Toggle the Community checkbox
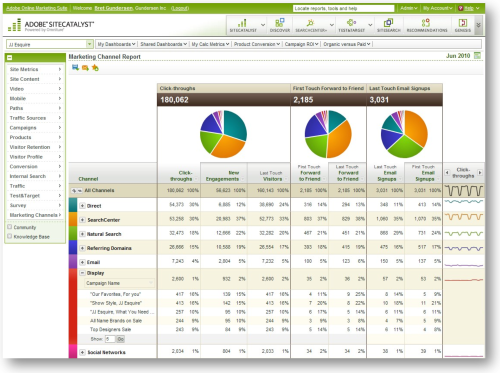The width and height of the screenshot is (500, 373). pos(10,227)
